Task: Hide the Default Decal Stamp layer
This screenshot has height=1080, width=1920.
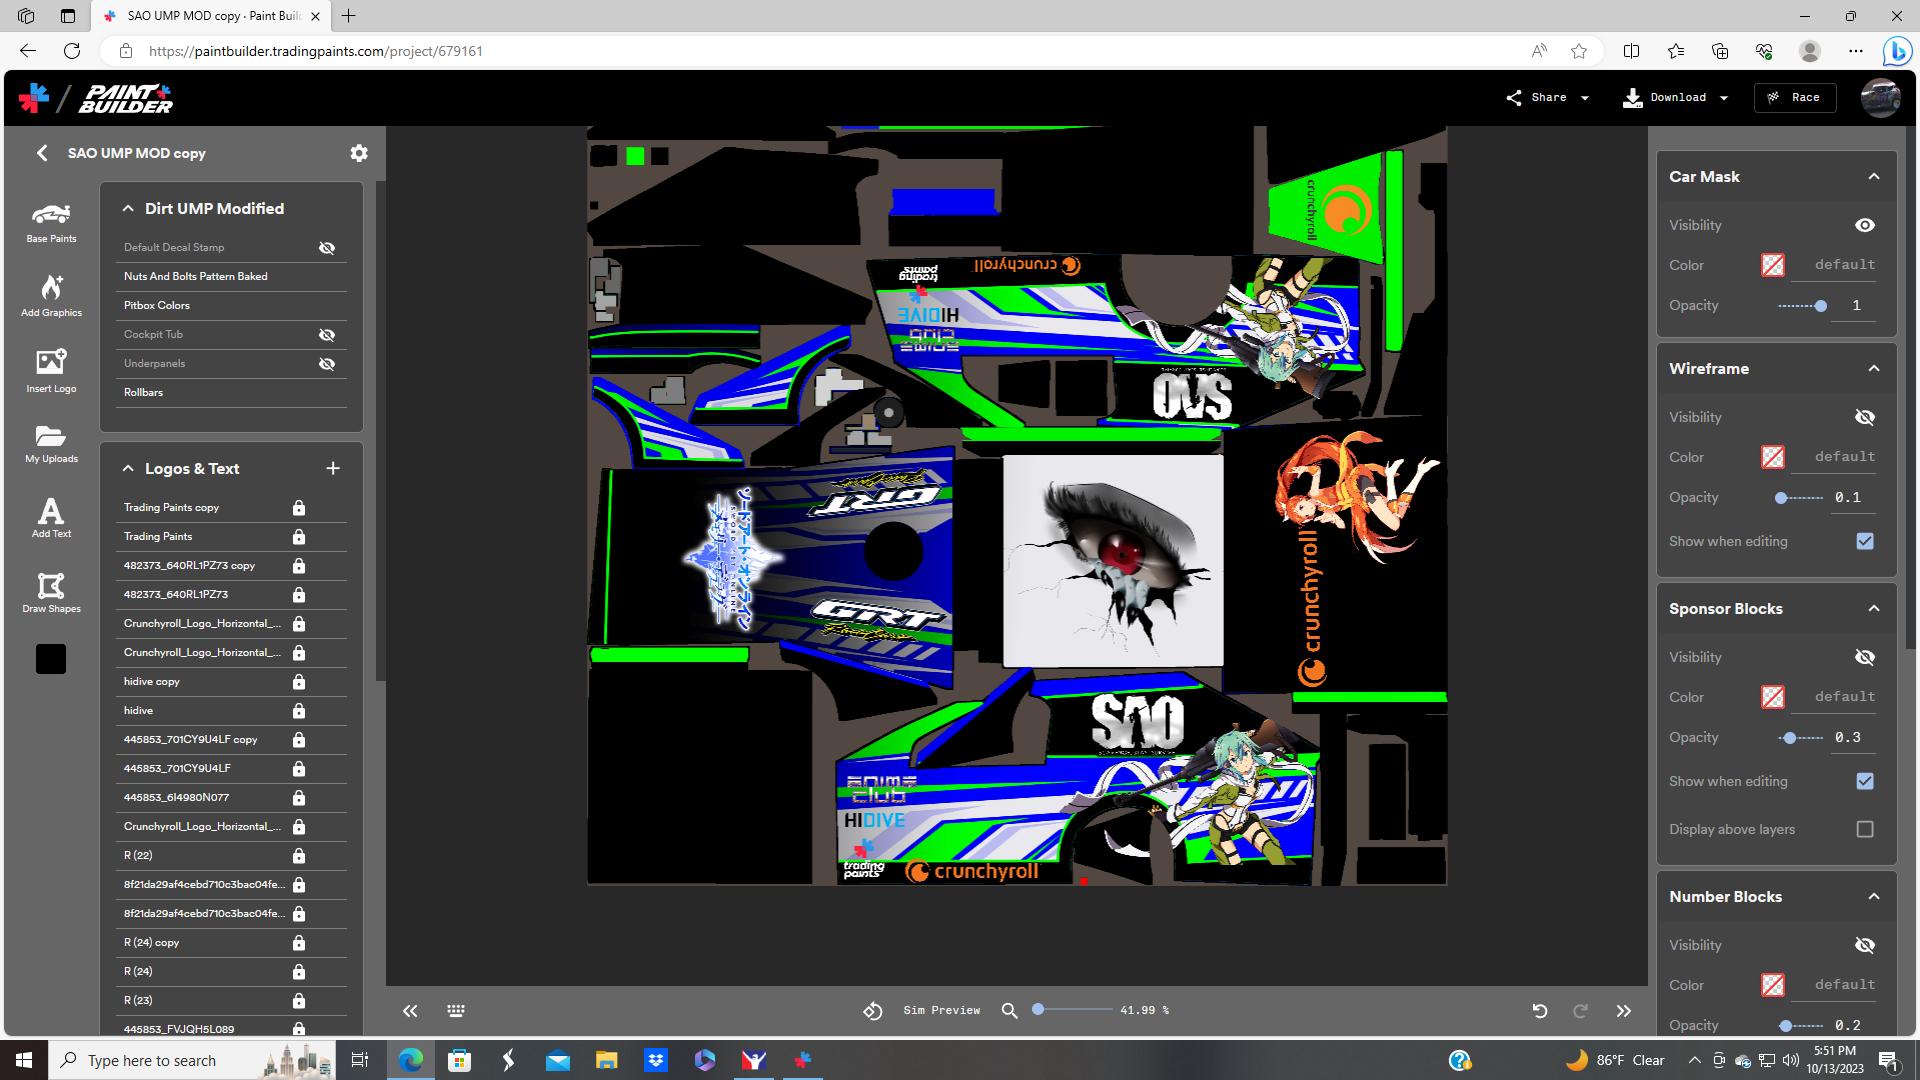Action: pos(327,247)
